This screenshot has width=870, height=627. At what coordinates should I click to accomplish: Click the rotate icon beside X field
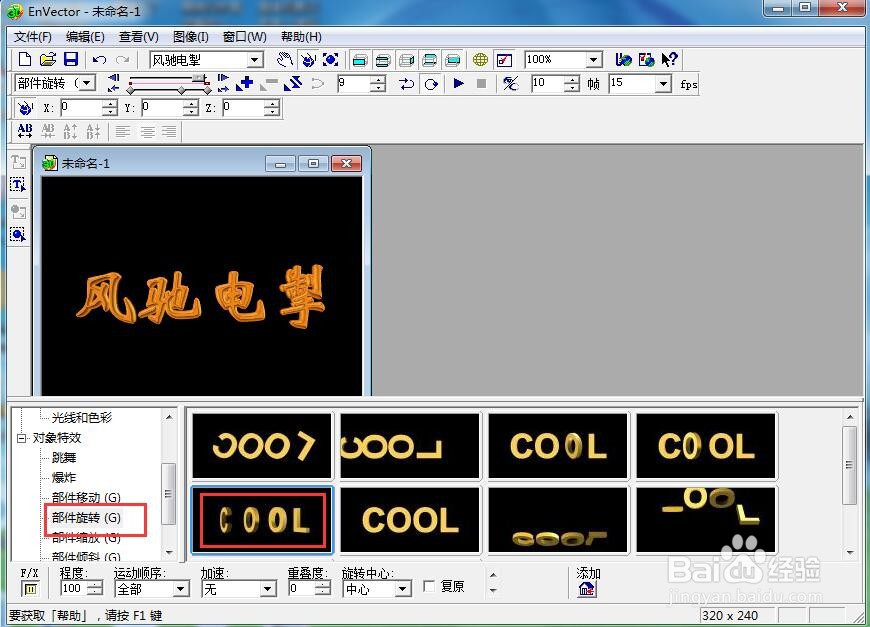24,108
